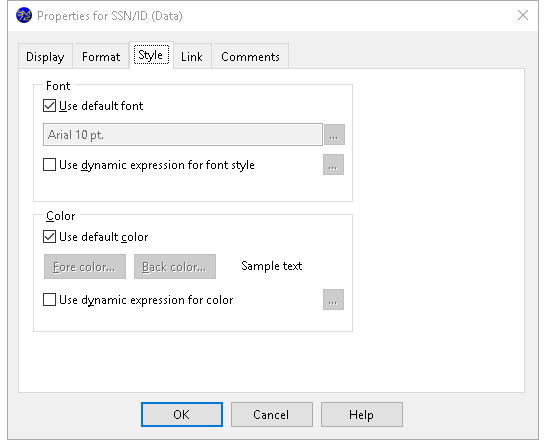Confirm changes with OK button
546x447 pixels.
click(182, 414)
